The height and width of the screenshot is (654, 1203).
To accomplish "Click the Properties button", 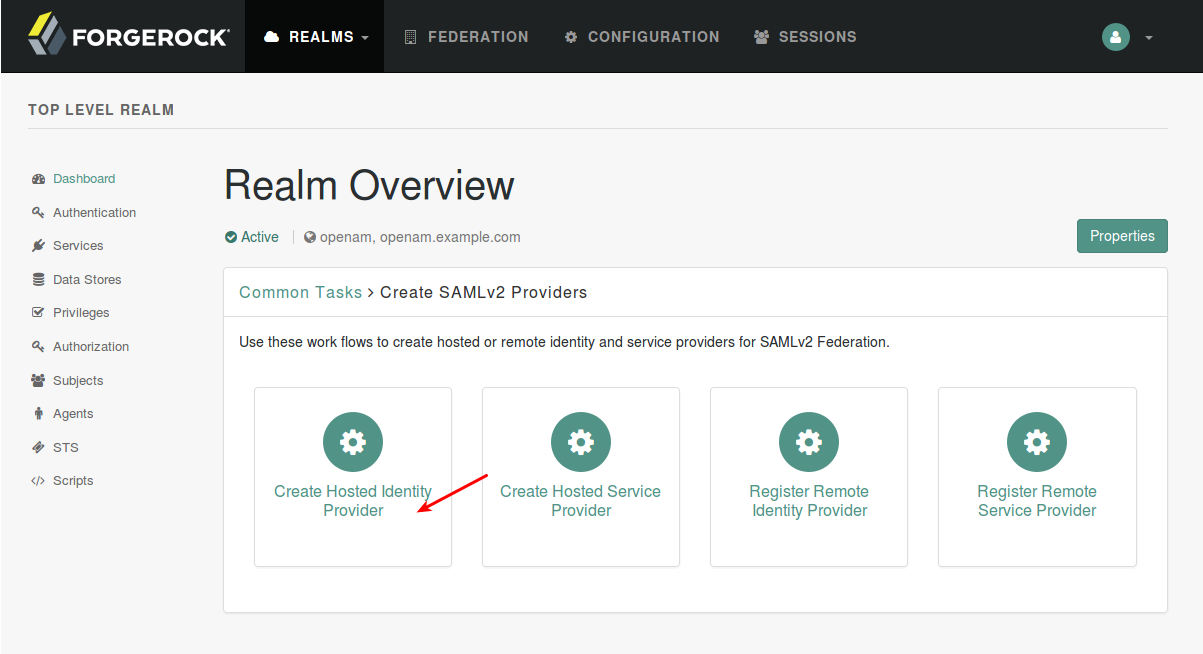I will click(1122, 236).
